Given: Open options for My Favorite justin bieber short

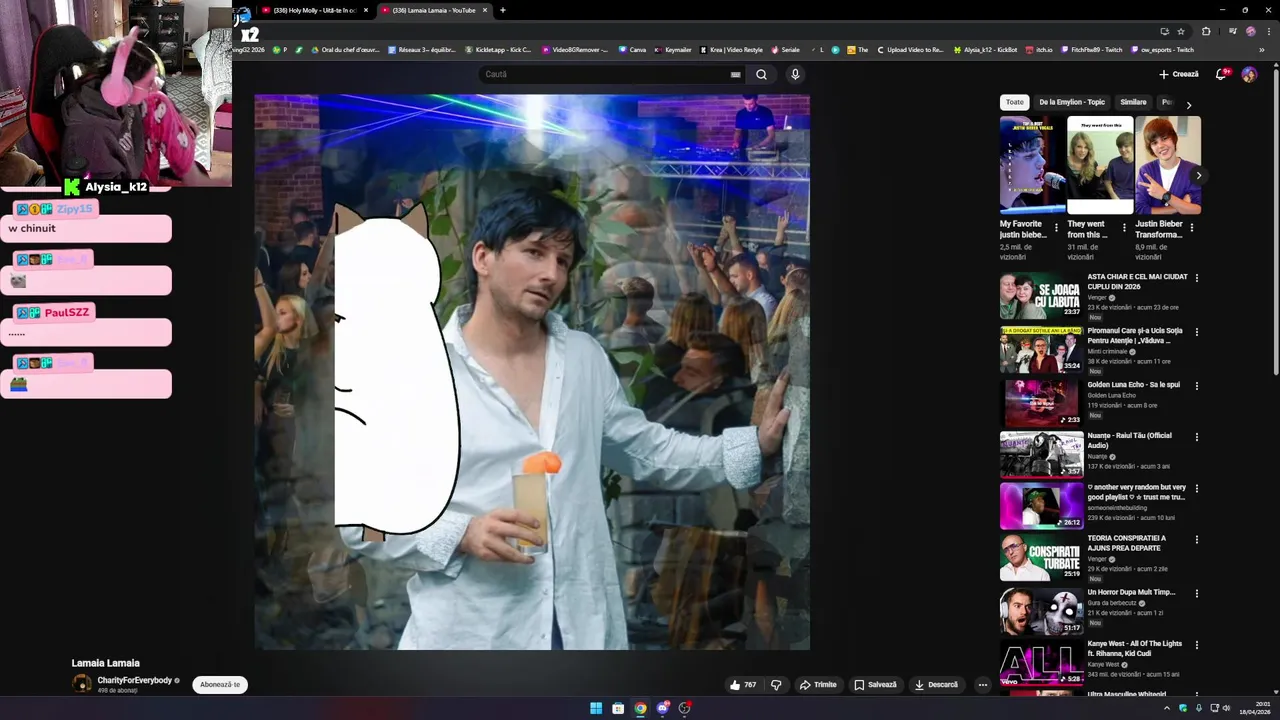Looking at the screenshot, I should 1055,228.
